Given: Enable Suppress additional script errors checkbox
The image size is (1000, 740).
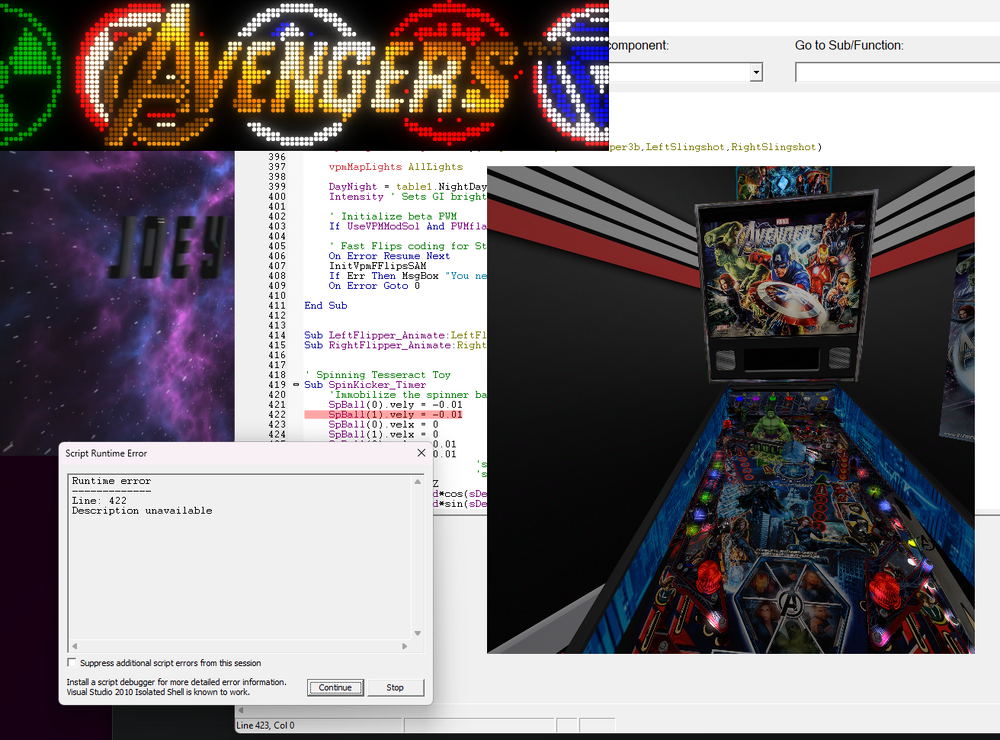Looking at the screenshot, I should (x=71, y=663).
